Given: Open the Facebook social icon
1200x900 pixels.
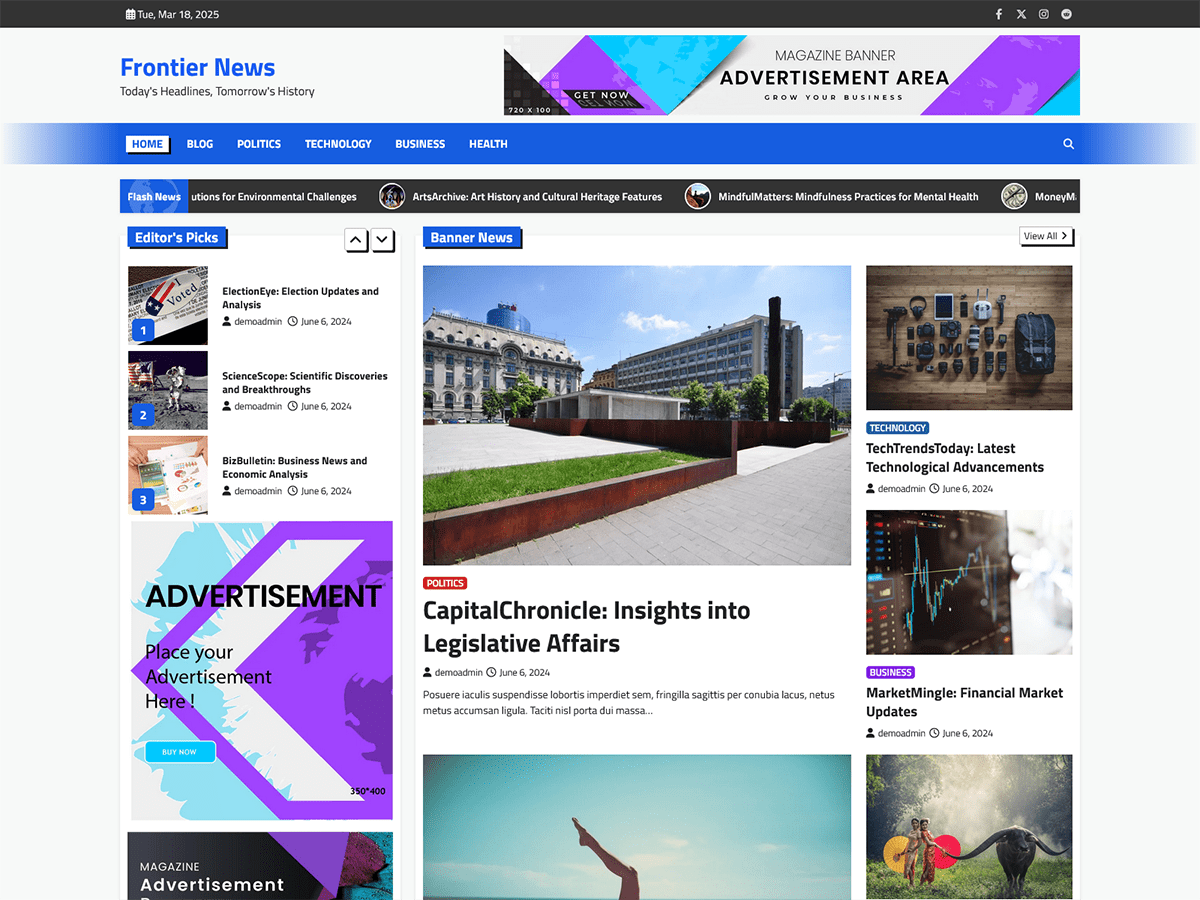Looking at the screenshot, I should [x=998, y=14].
